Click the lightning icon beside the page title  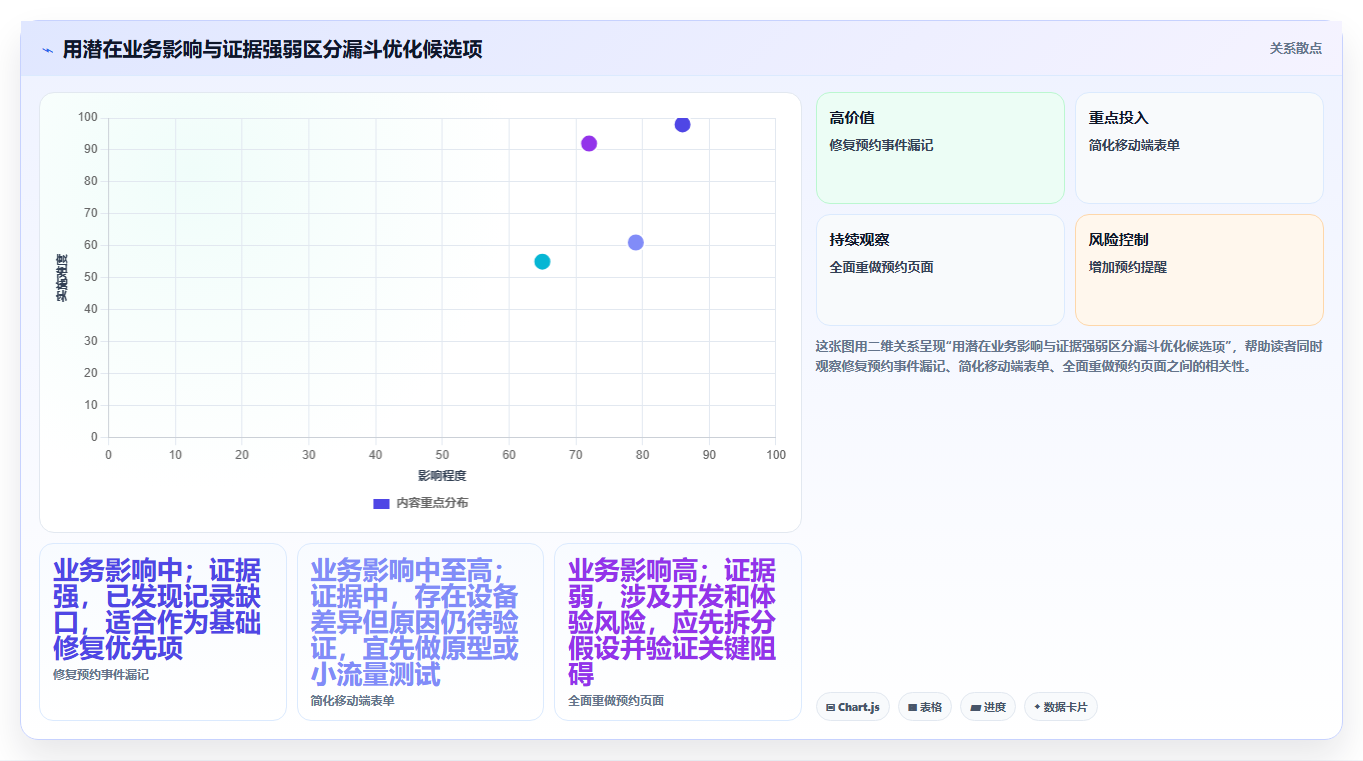point(47,49)
